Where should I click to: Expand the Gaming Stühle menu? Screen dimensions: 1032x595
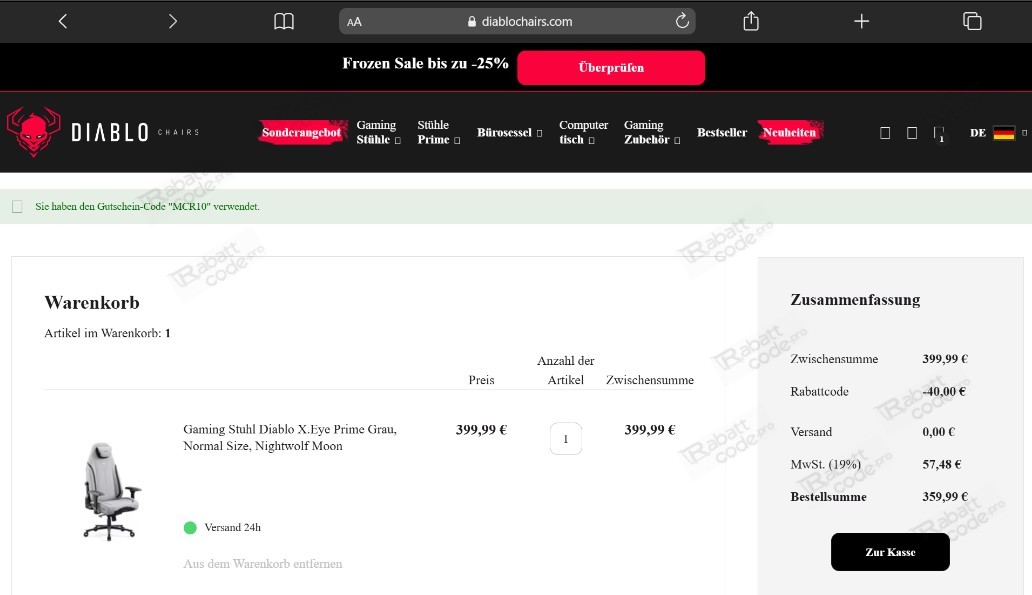click(377, 132)
